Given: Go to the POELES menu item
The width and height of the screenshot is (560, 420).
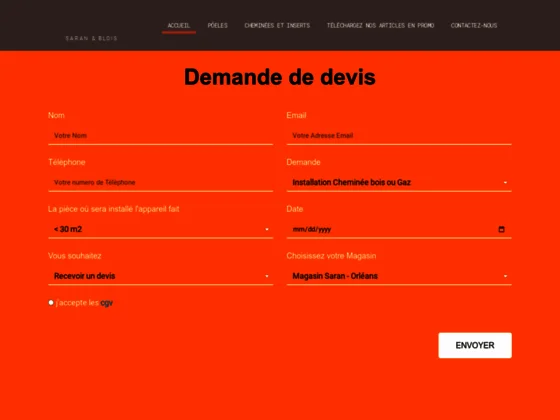Looking at the screenshot, I should (218, 25).
